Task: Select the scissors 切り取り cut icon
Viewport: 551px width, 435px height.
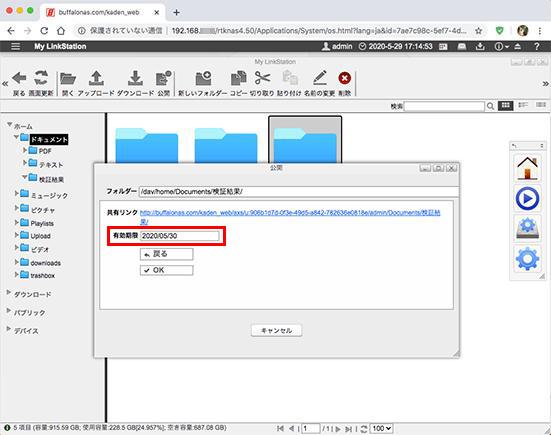Action: (x=262, y=78)
